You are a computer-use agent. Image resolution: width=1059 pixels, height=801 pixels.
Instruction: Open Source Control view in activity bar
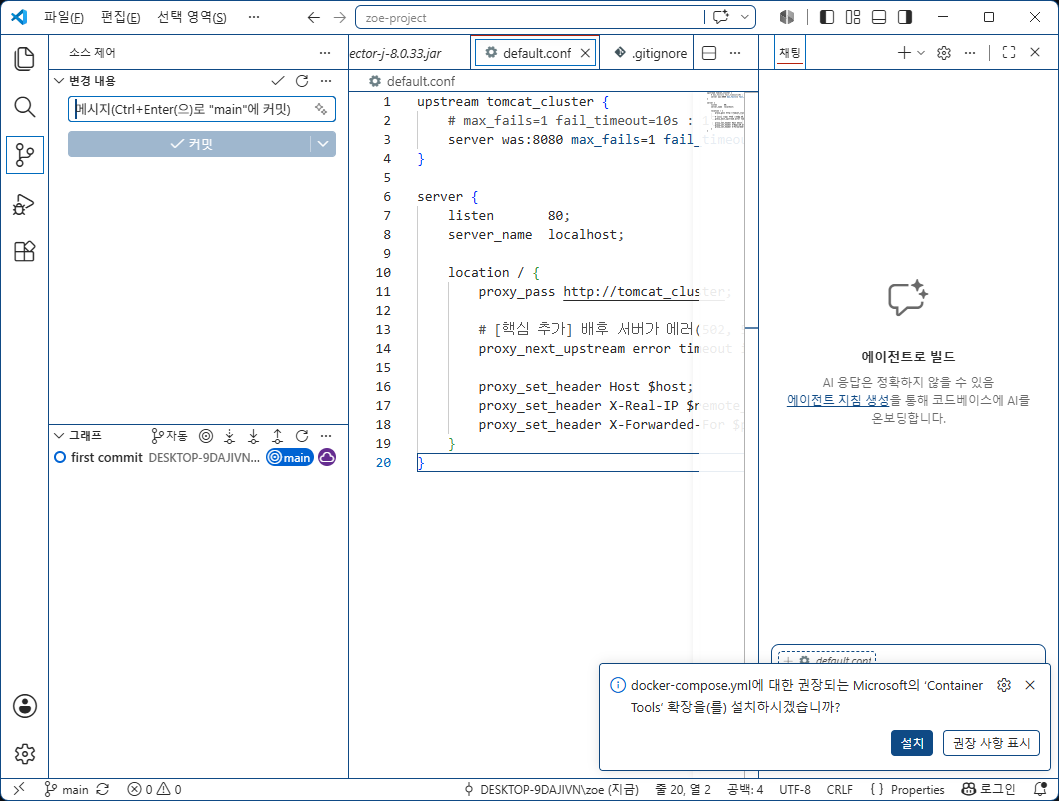[24, 155]
